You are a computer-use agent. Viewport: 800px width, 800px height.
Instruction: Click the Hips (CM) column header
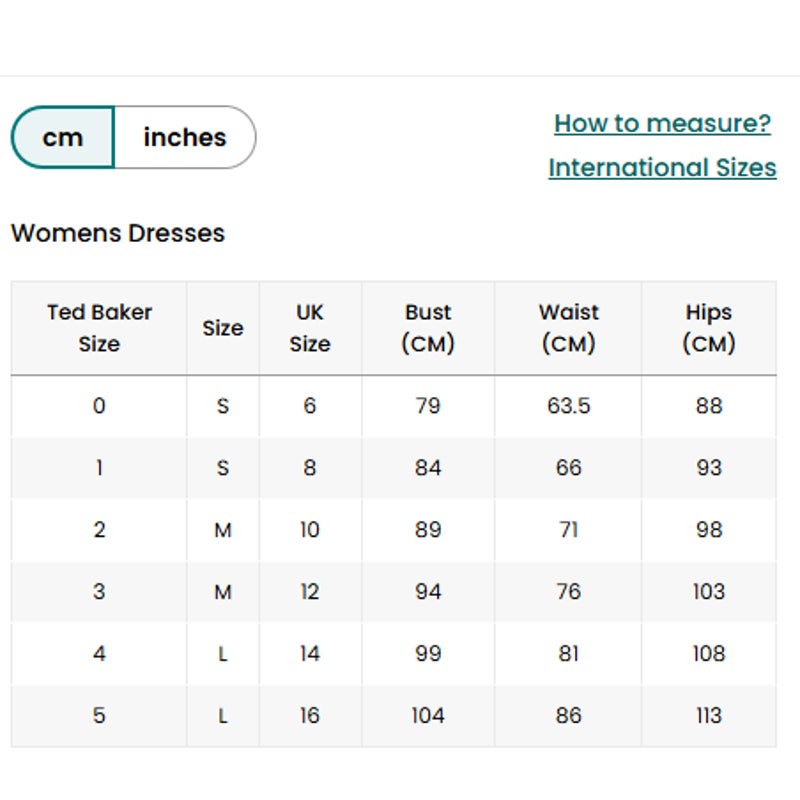(x=709, y=328)
